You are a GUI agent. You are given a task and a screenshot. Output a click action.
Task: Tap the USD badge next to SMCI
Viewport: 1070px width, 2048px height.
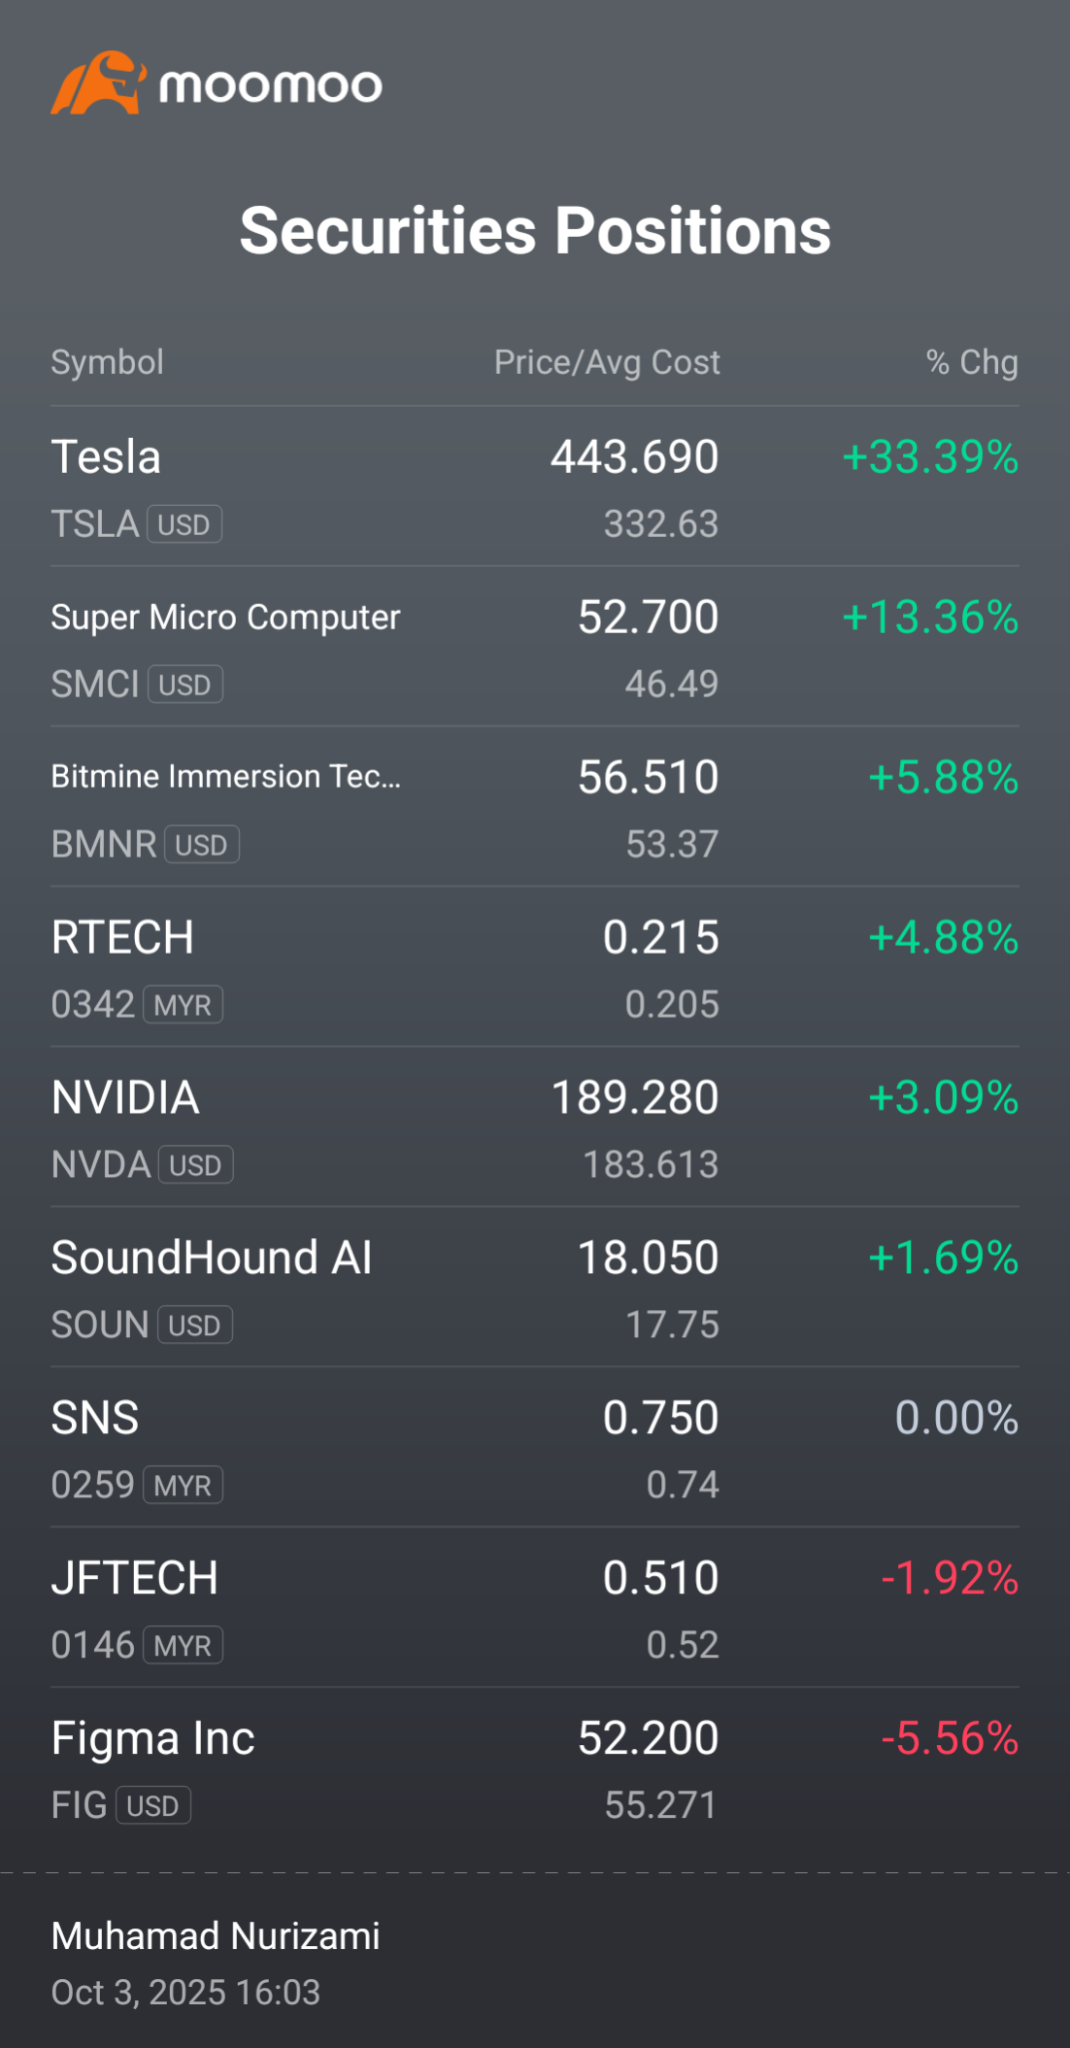(x=185, y=684)
